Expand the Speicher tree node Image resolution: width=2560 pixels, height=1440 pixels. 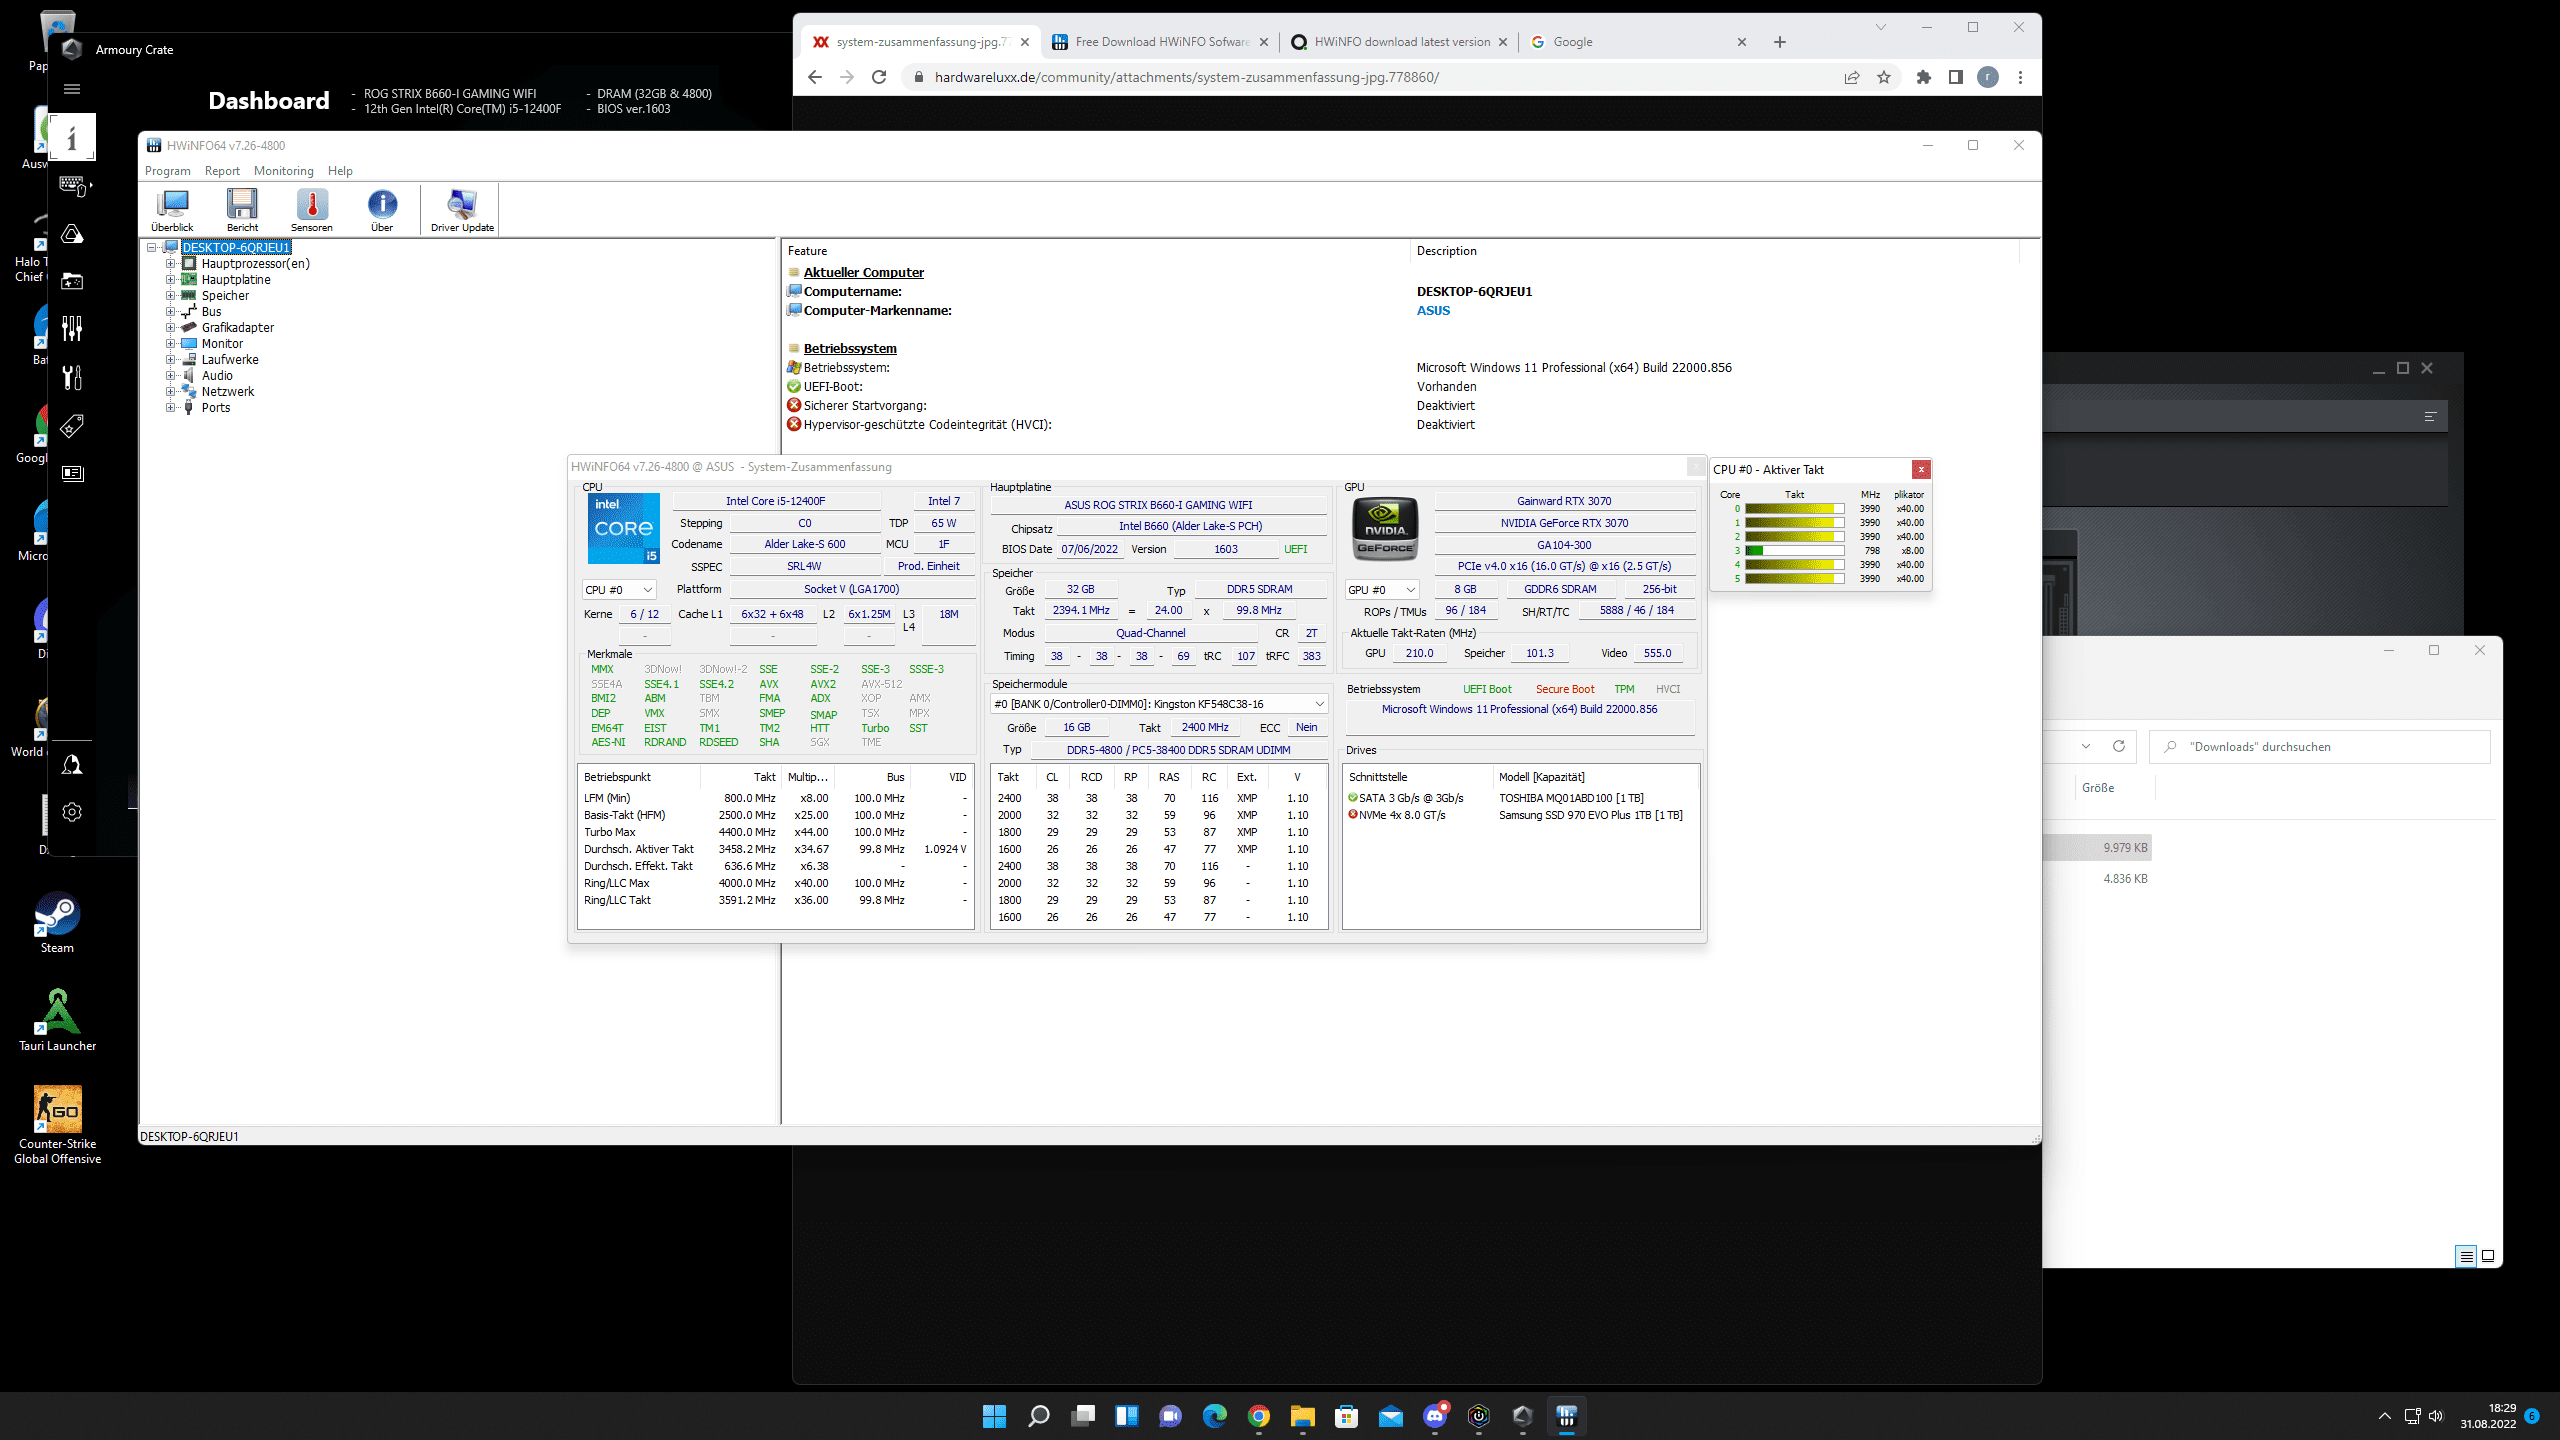170,296
